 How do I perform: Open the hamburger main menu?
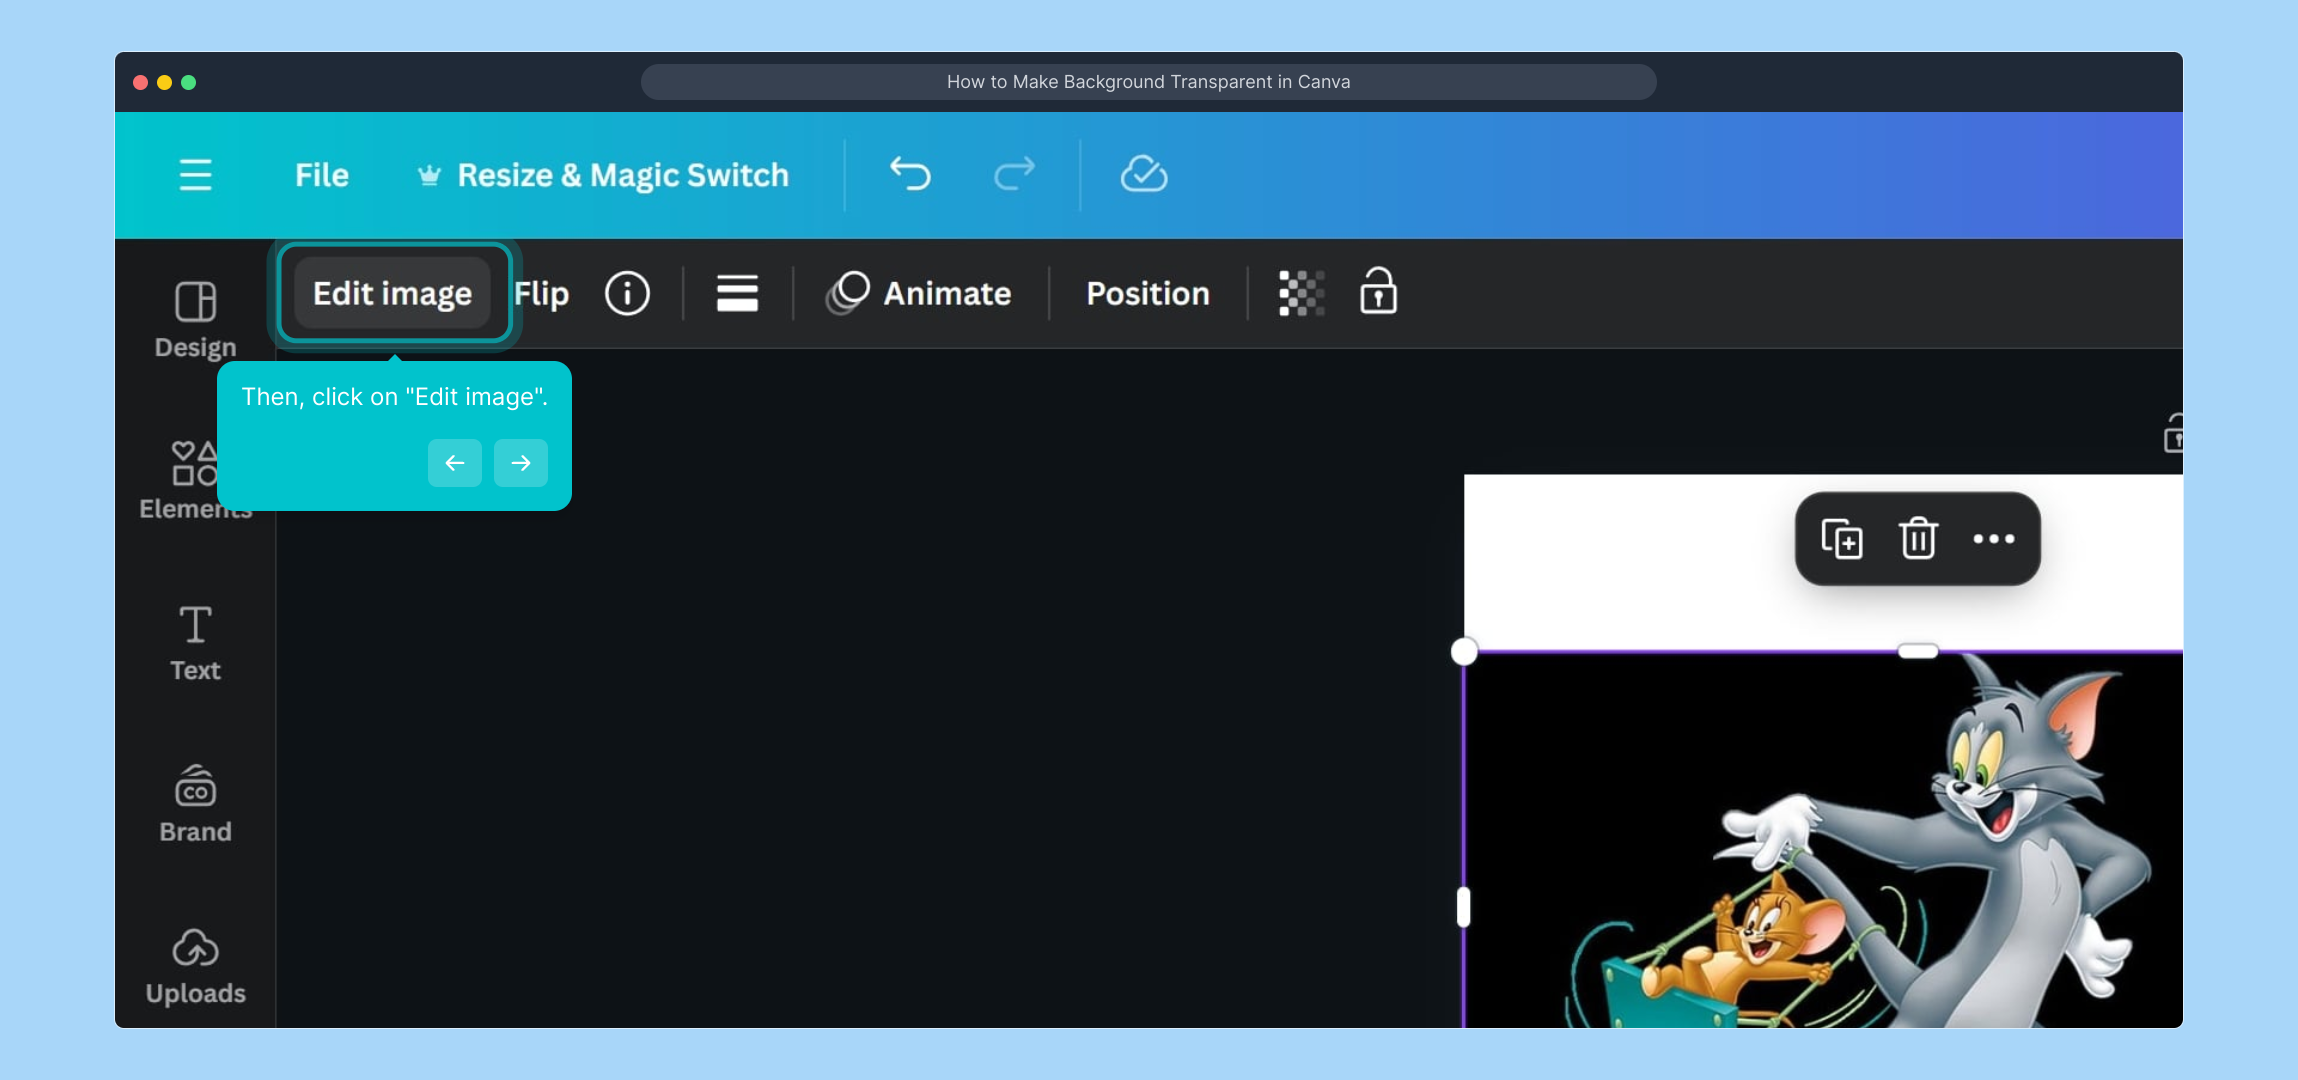tap(195, 175)
